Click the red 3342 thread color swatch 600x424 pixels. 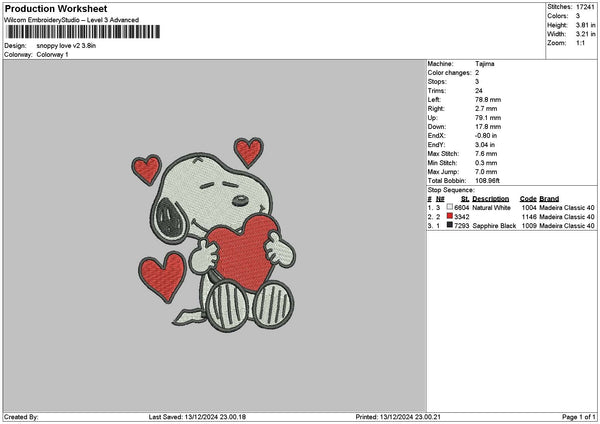pos(450,216)
